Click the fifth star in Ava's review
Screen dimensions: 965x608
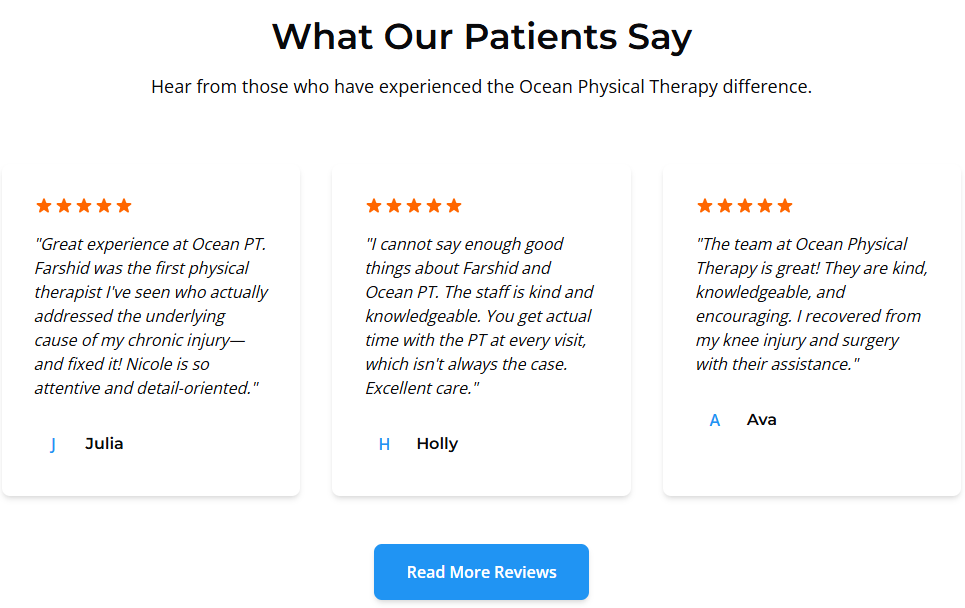pyautogui.click(x=785, y=206)
